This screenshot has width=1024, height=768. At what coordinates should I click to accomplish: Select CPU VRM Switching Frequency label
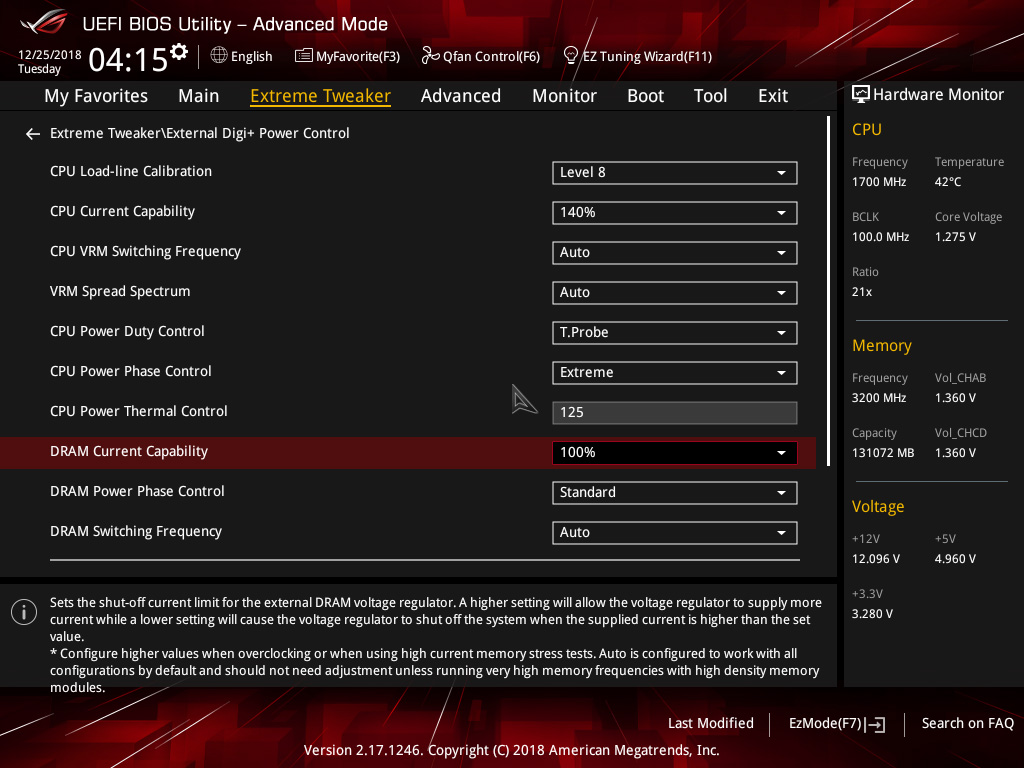tap(145, 251)
